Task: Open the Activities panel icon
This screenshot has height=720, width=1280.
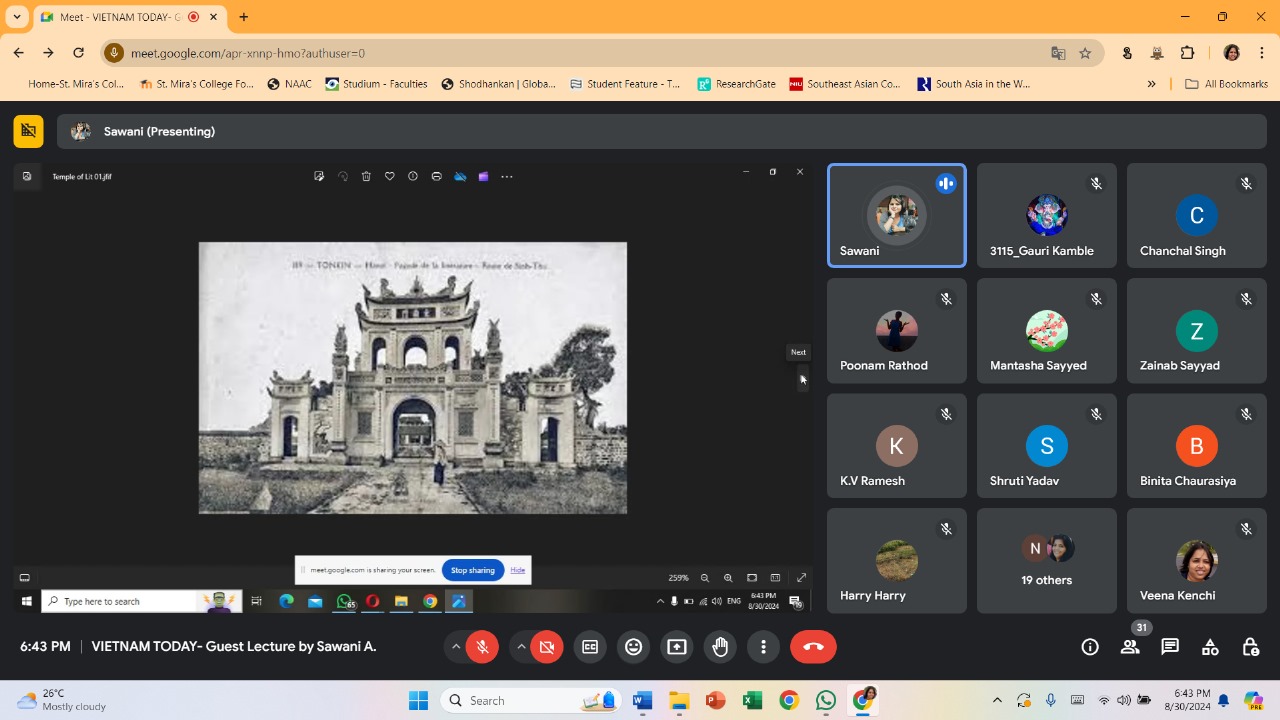Action: pos(1210,647)
